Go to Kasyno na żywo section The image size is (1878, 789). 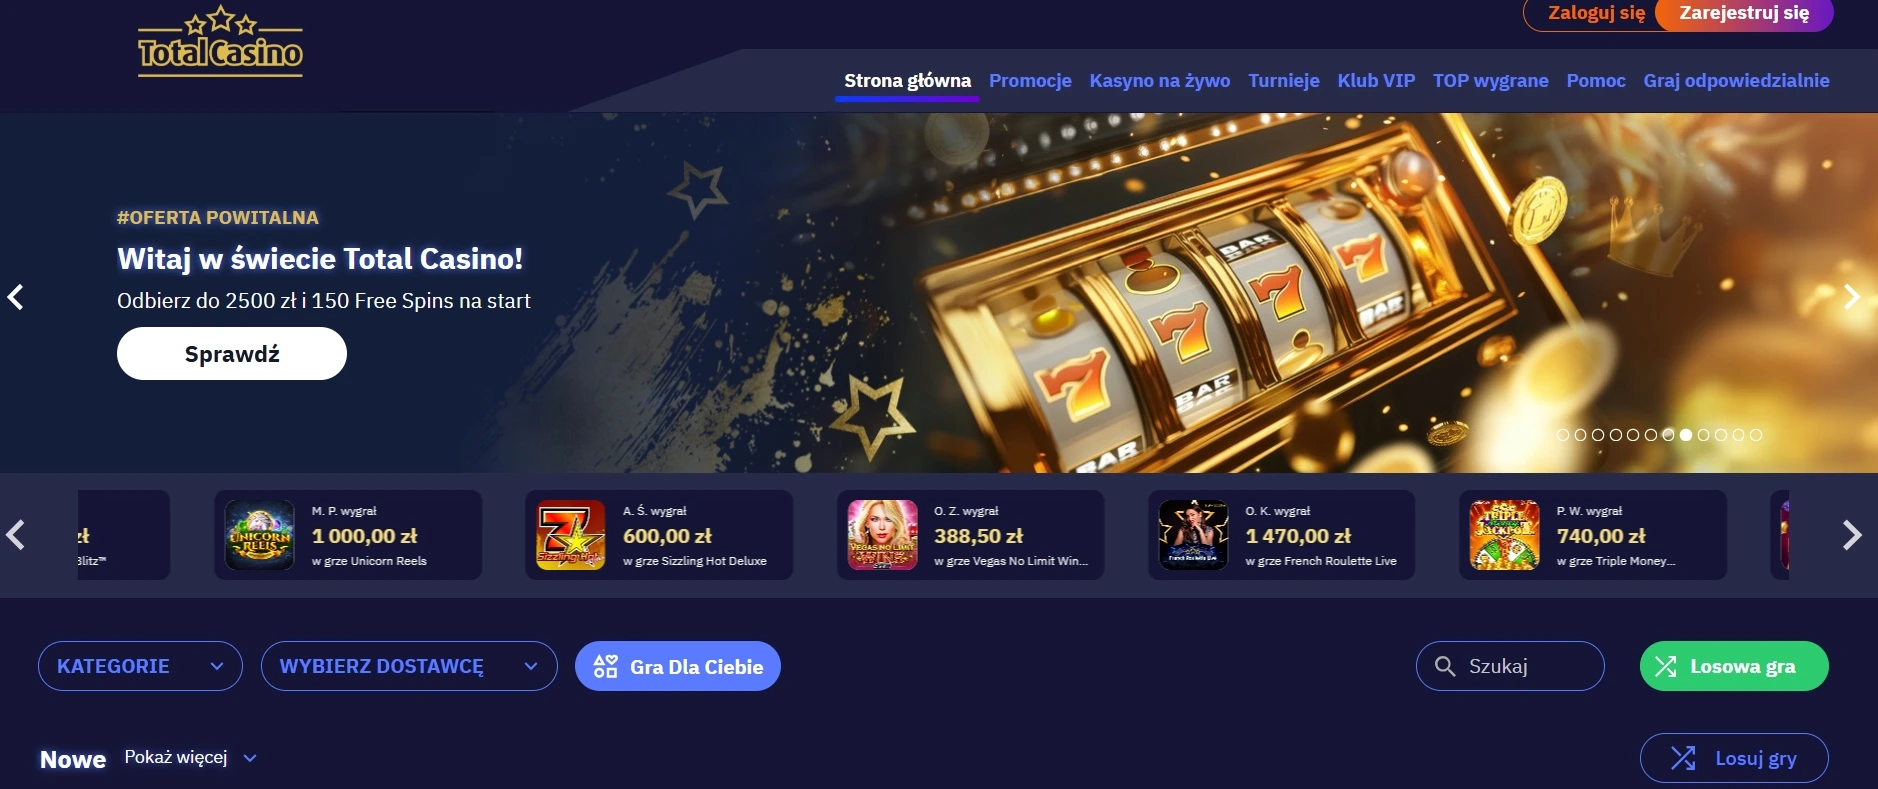[x=1160, y=80]
